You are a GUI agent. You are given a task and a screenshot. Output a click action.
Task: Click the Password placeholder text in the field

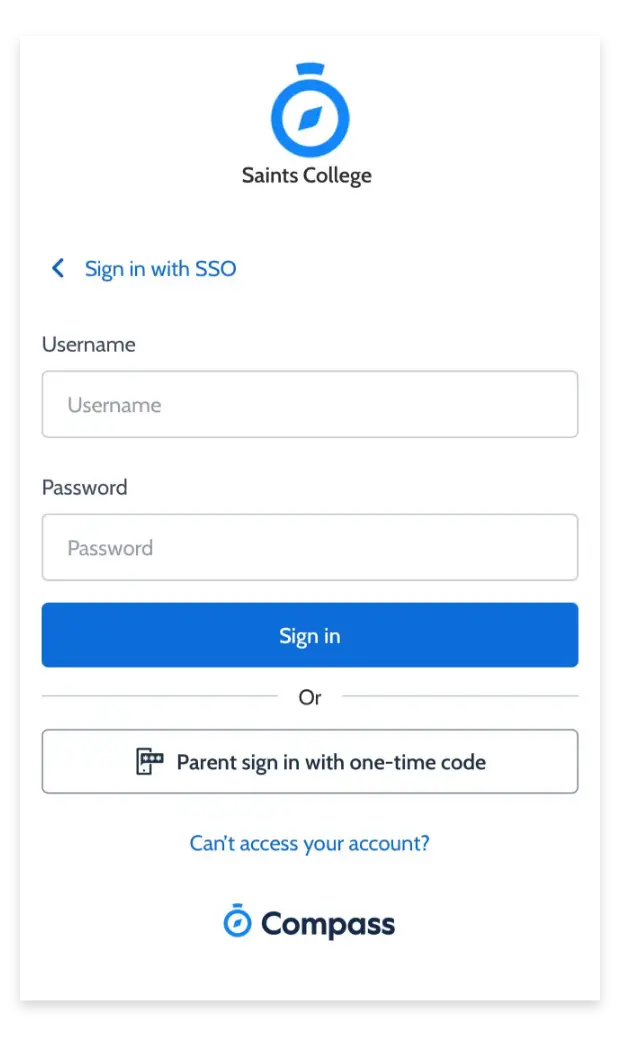click(x=110, y=548)
